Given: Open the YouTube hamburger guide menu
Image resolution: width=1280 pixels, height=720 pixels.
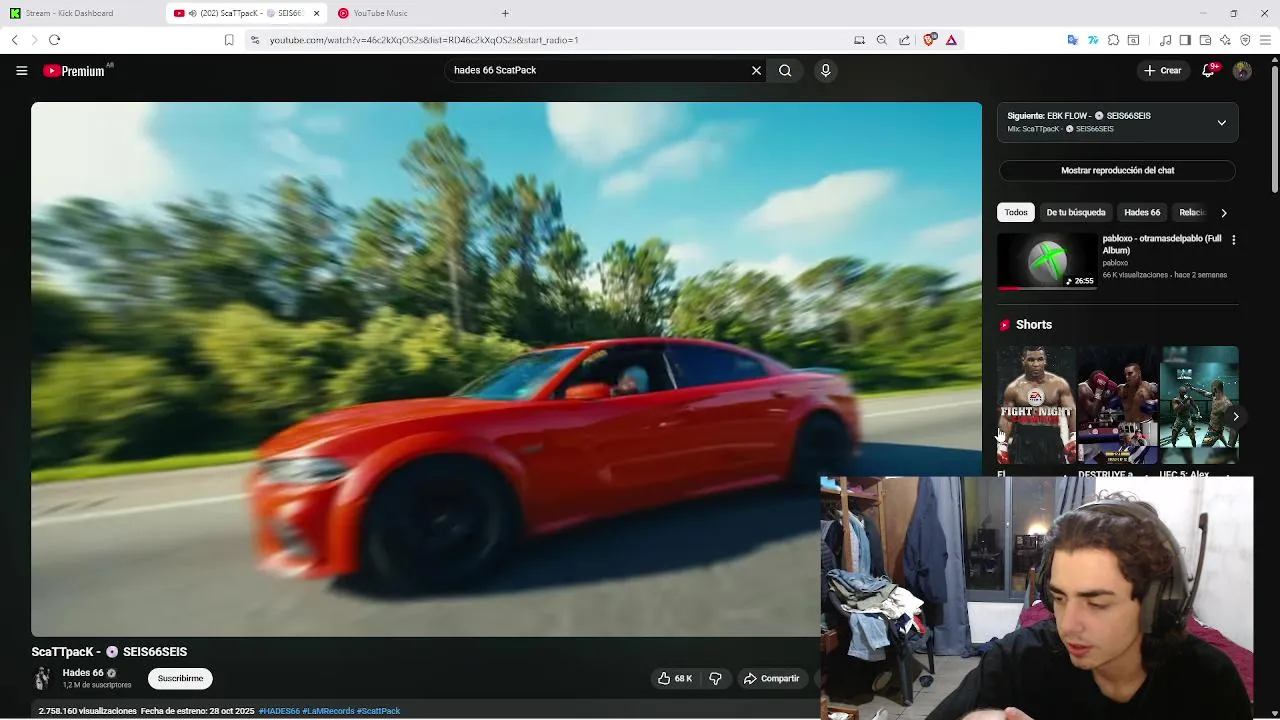Looking at the screenshot, I should (x=21, y=70).
